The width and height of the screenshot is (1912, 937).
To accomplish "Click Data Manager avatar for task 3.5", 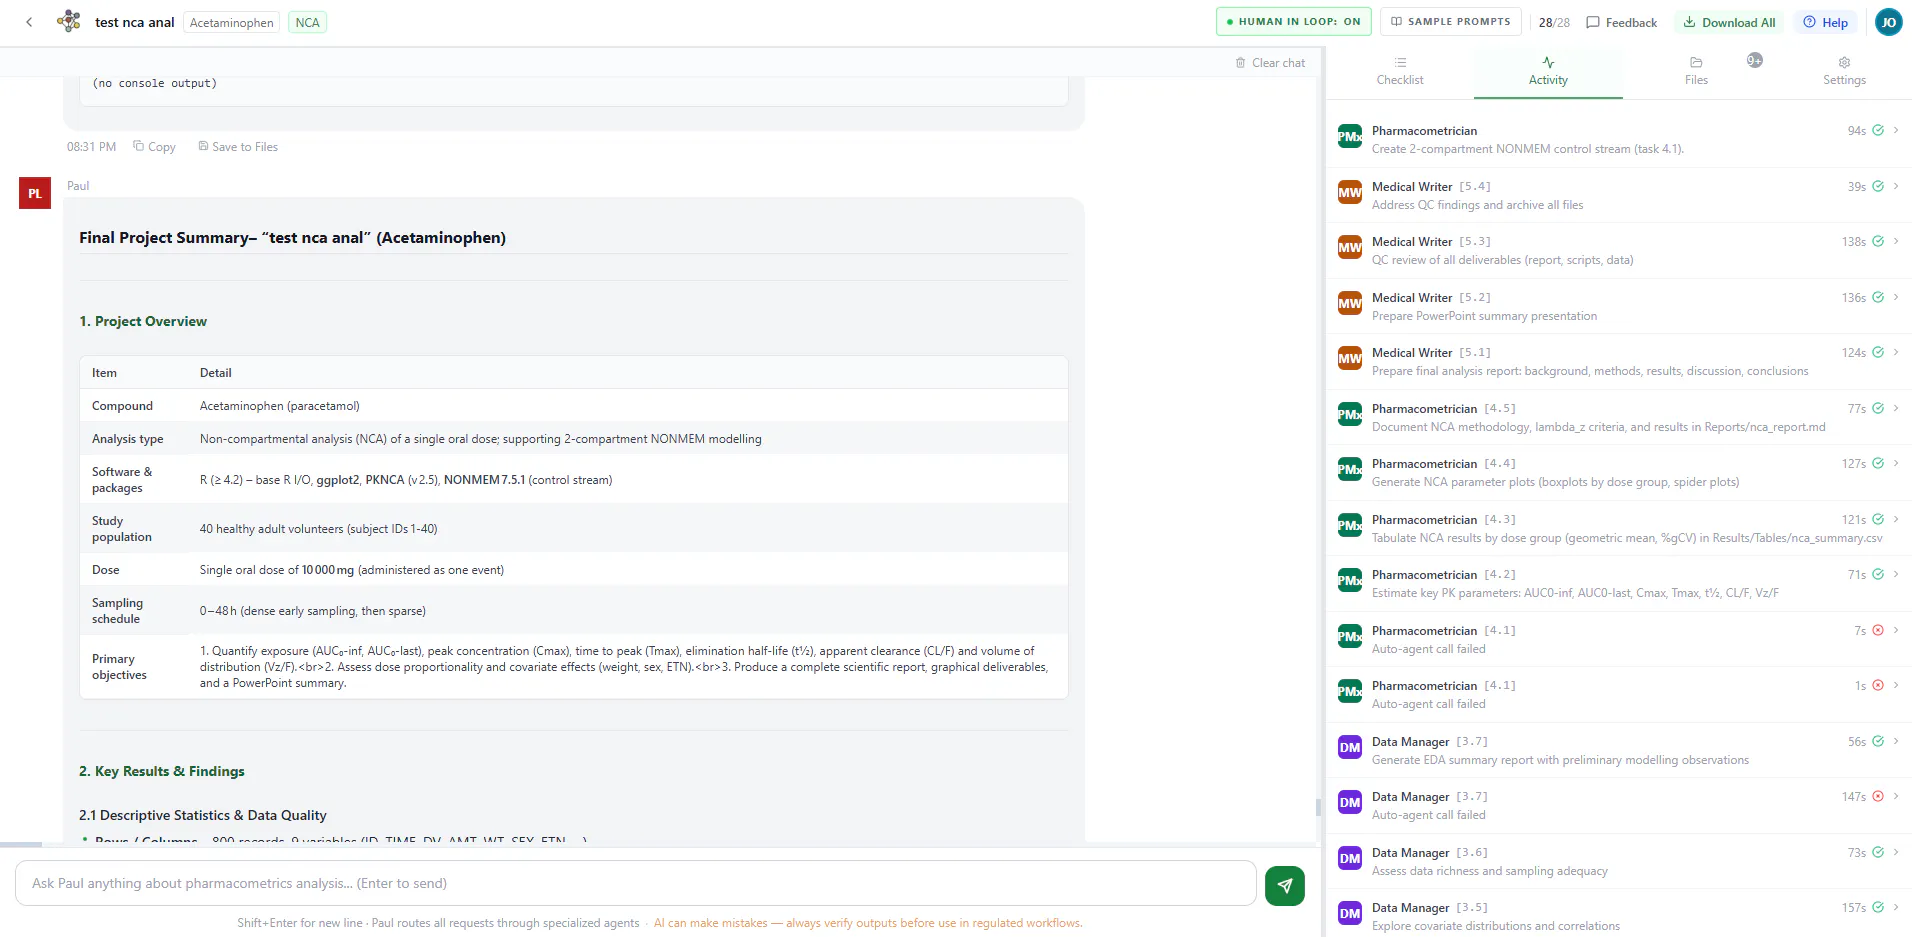I will click(x=1350, y=913).
